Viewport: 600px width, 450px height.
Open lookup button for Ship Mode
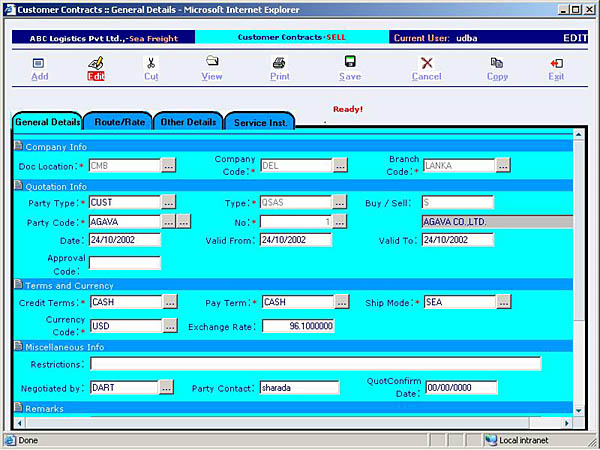tap(504, 302)
